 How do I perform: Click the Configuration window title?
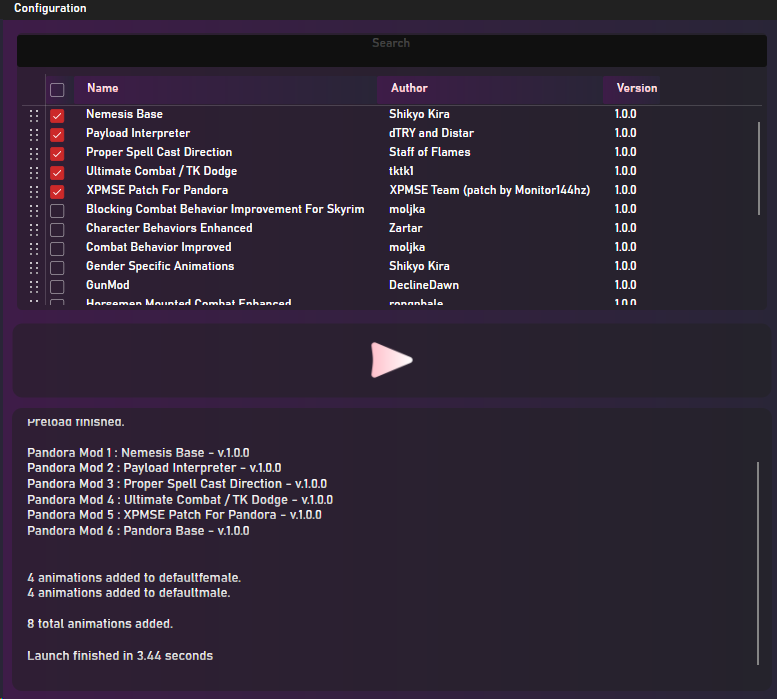pos(50,8)
